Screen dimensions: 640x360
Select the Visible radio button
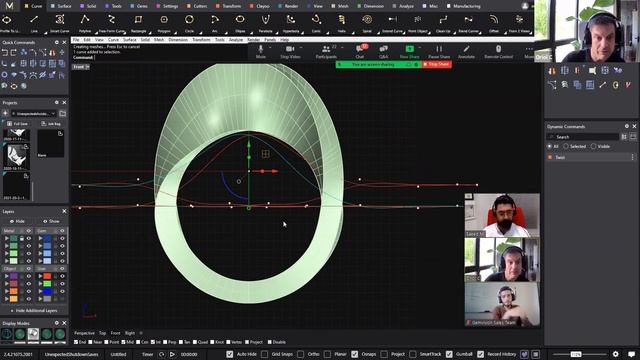[x=593, y=146]
